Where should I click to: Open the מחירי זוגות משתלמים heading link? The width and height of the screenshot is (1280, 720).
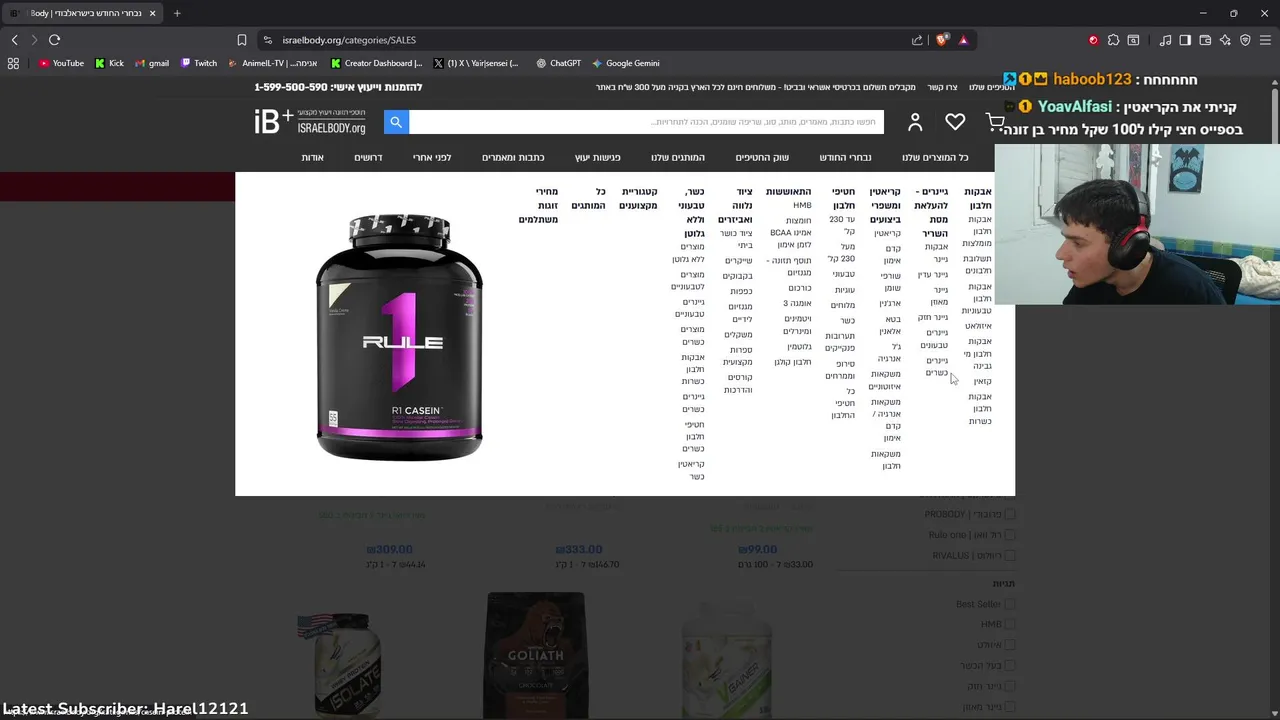point(538,205)
